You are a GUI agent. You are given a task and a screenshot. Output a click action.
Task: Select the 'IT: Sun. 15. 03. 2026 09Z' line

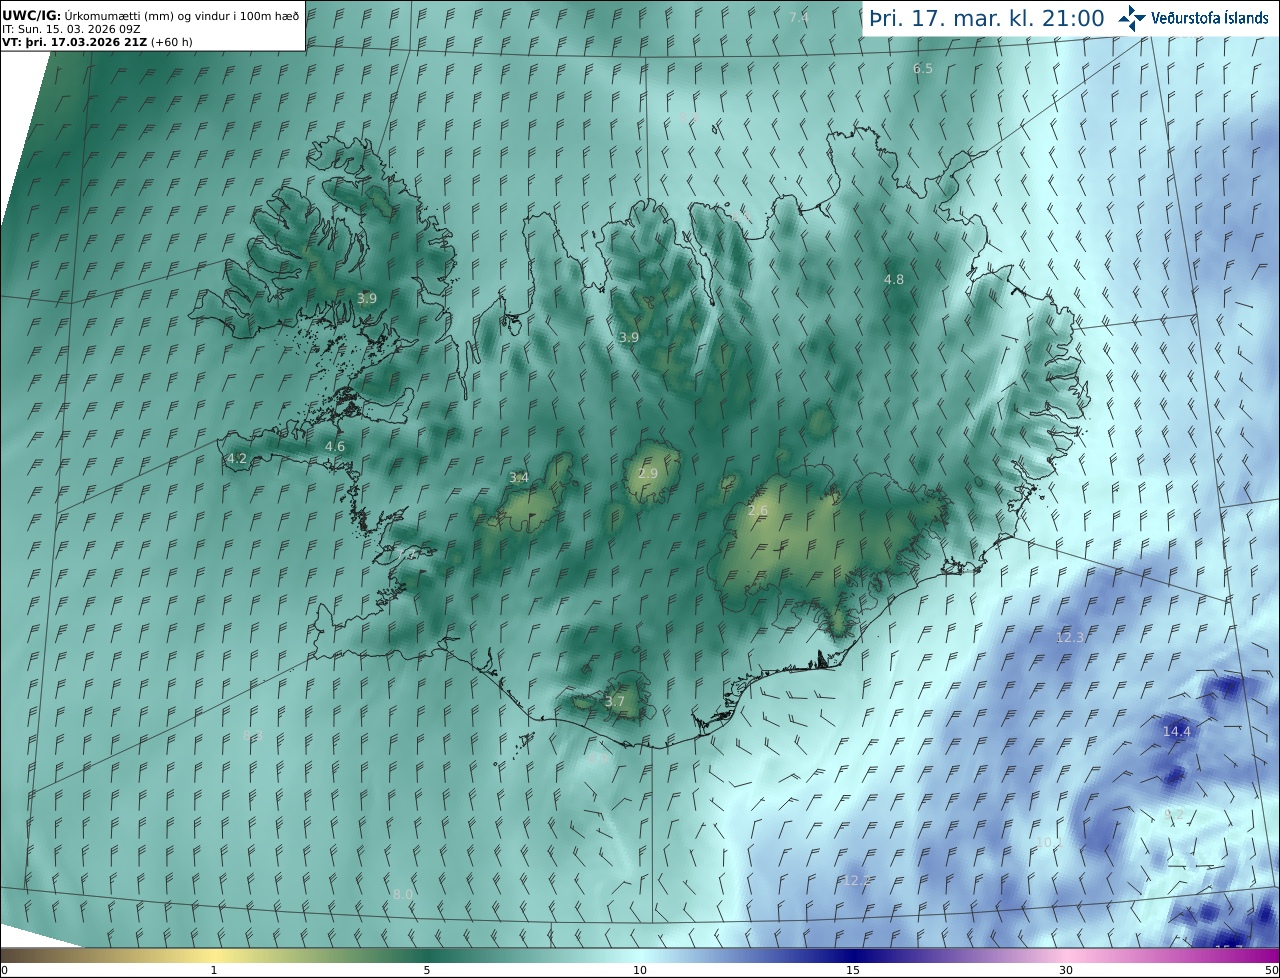point(72,29)
